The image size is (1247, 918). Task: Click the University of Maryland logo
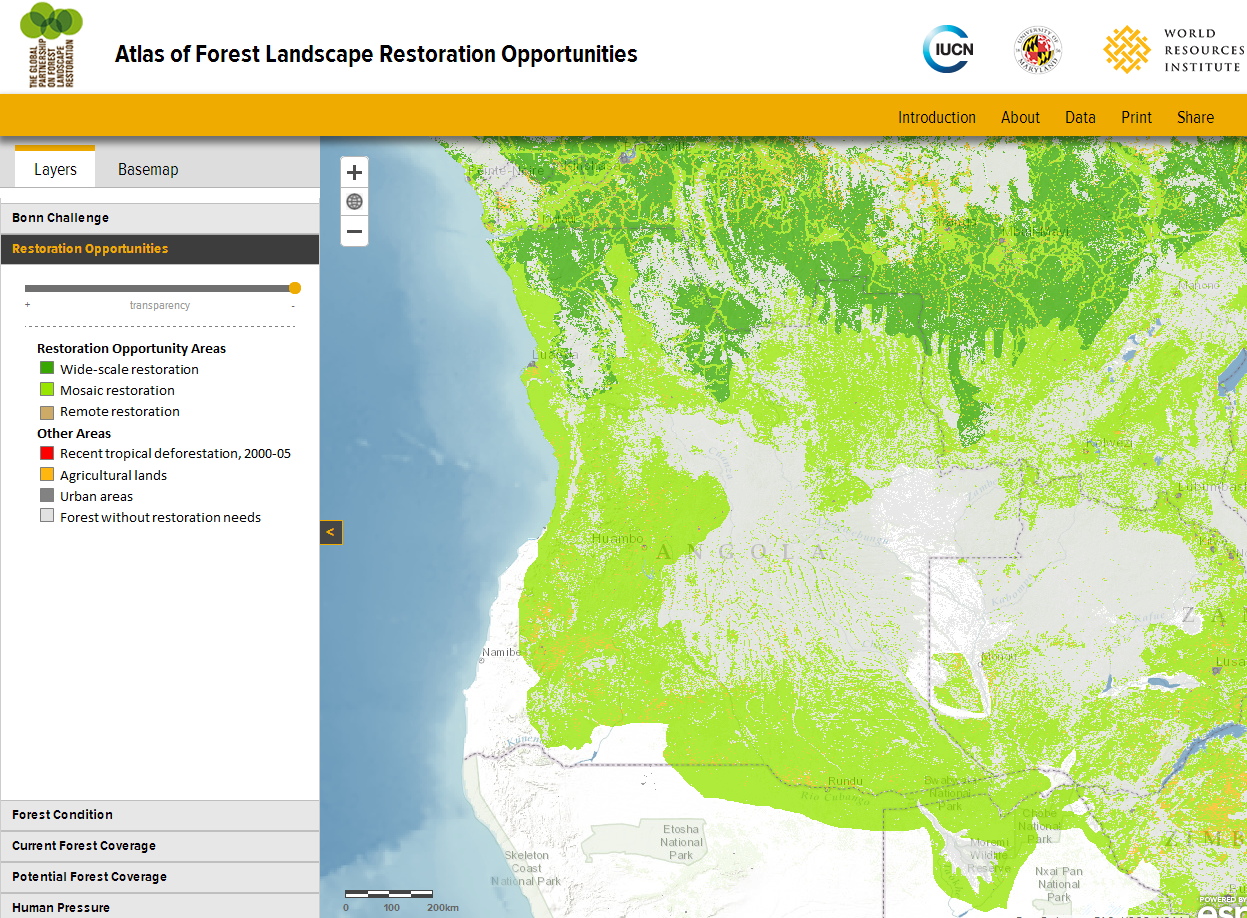(1037, 48)
